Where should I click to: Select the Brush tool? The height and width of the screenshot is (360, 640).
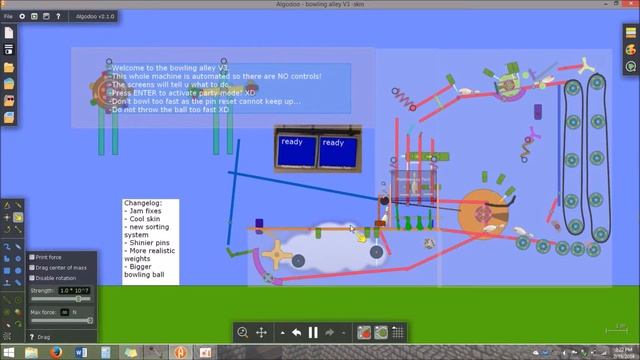tap(7, 247)
